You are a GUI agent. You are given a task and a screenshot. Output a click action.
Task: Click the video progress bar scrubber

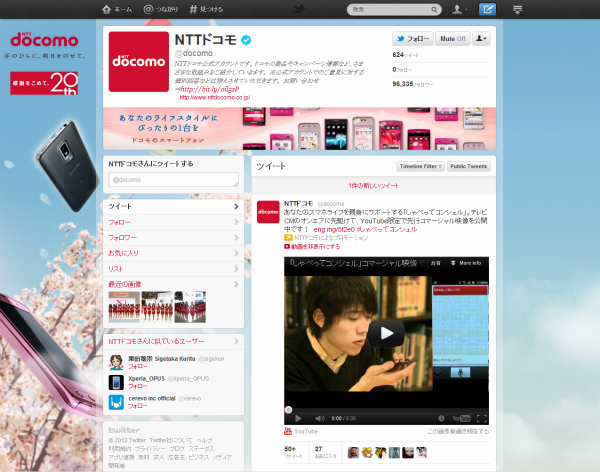point(289,410)
